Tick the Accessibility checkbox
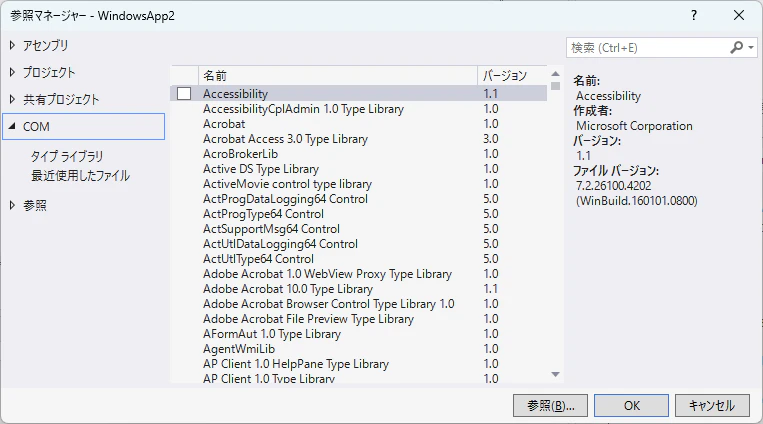This screenshot has height=424, width=763. point(184,93)
